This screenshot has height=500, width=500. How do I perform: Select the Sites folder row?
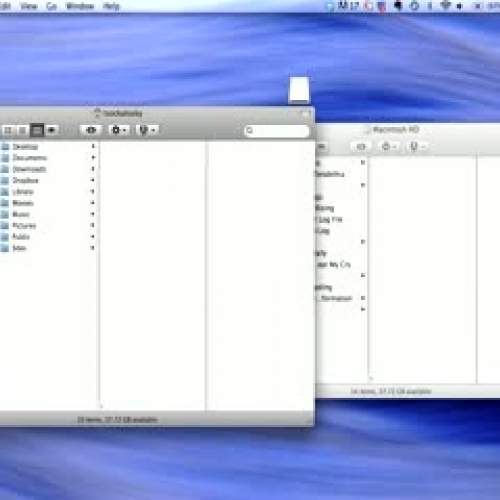pos(48,248)
